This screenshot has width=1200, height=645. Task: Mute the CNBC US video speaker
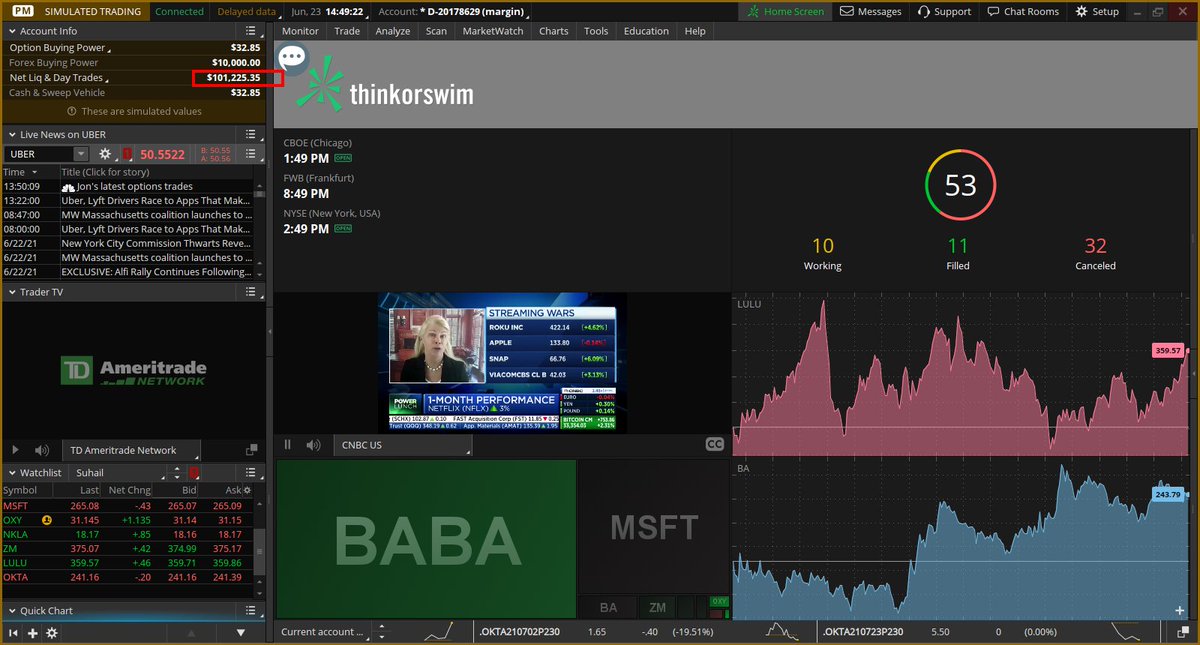coord(313,445)
